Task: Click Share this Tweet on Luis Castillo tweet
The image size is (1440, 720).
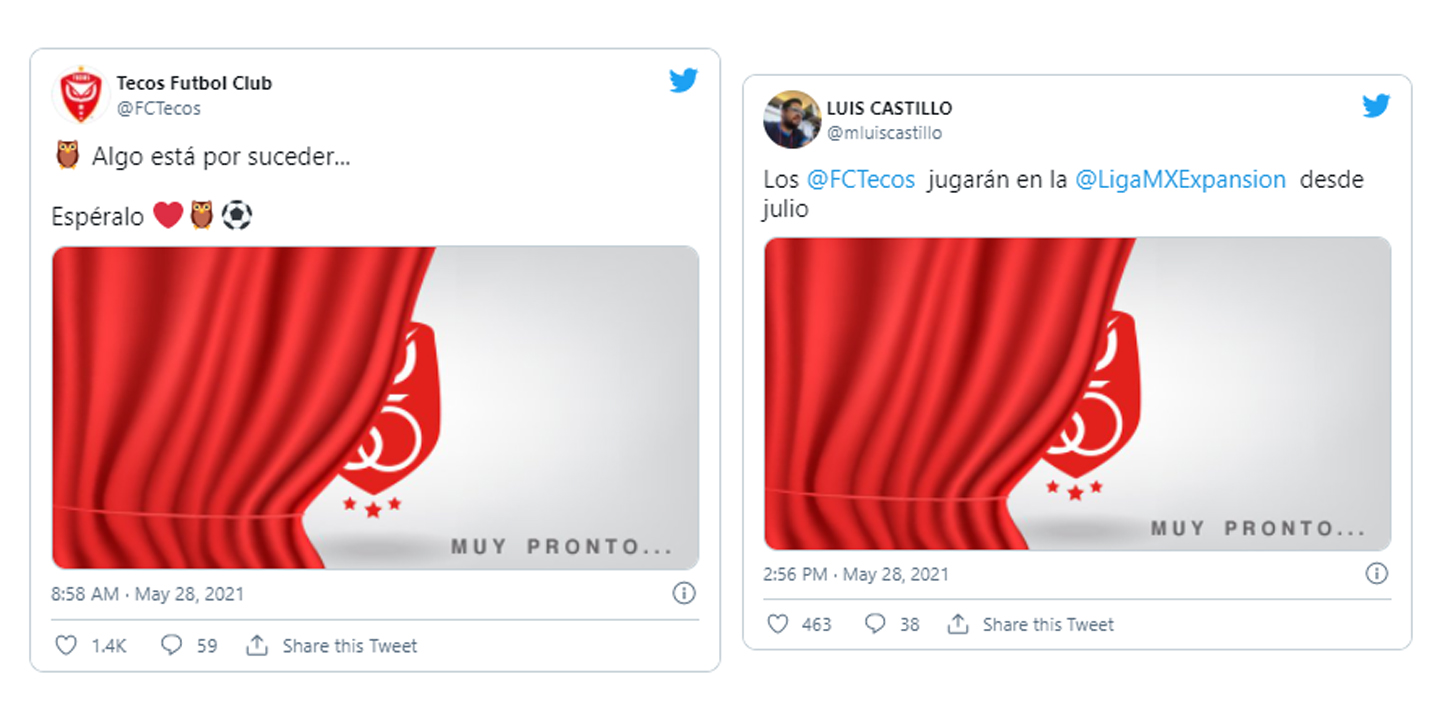Action: click(1048, 624)
